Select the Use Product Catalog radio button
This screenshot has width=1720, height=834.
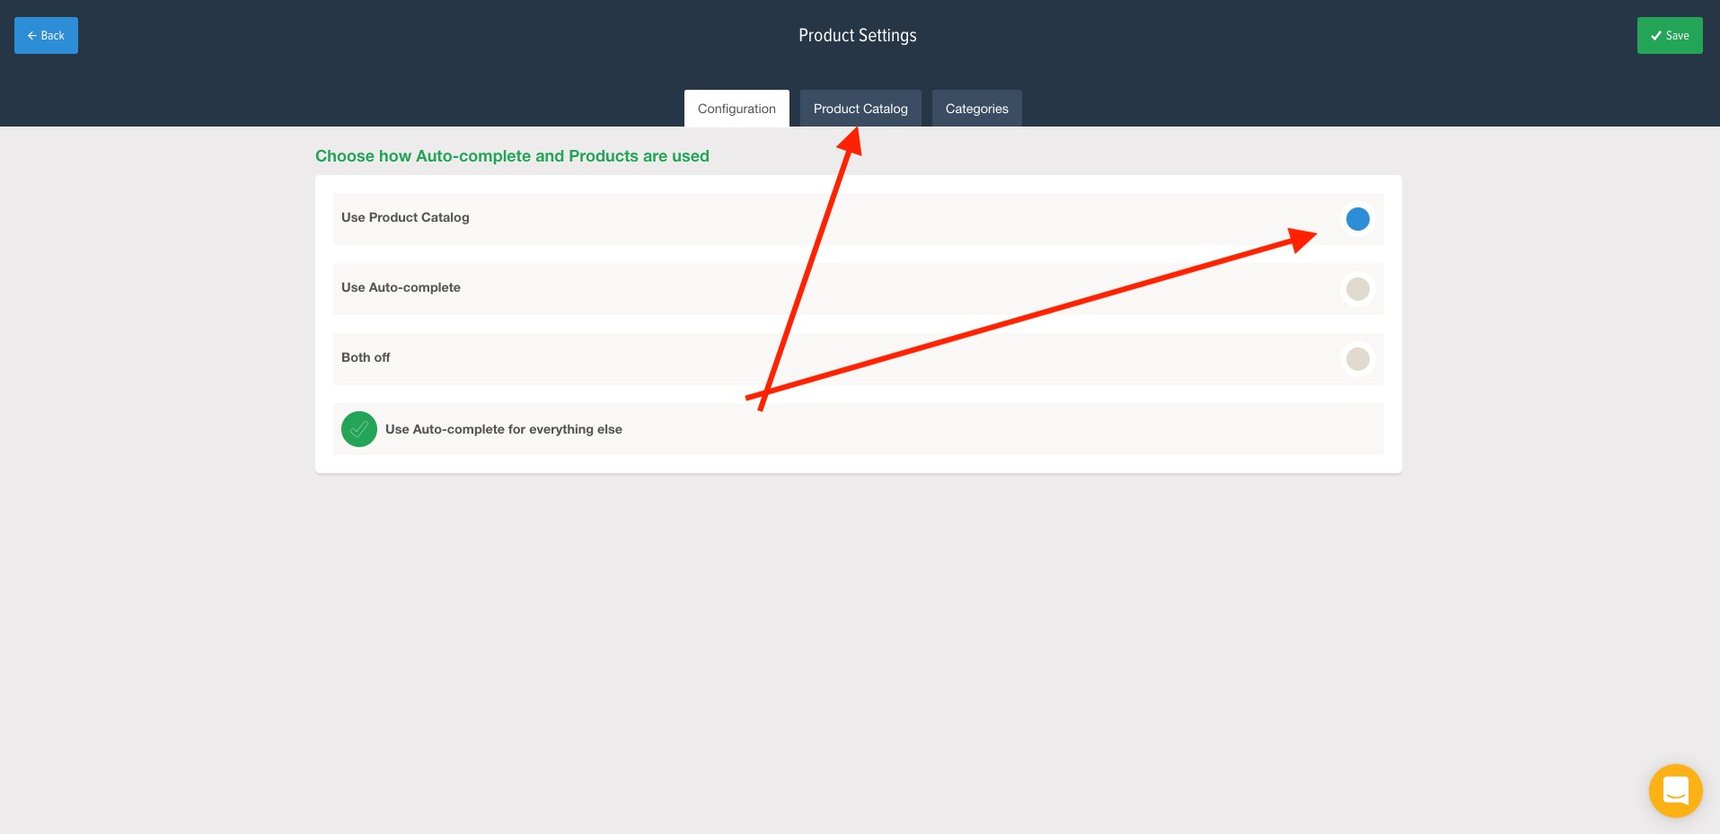coord(1357,219)
